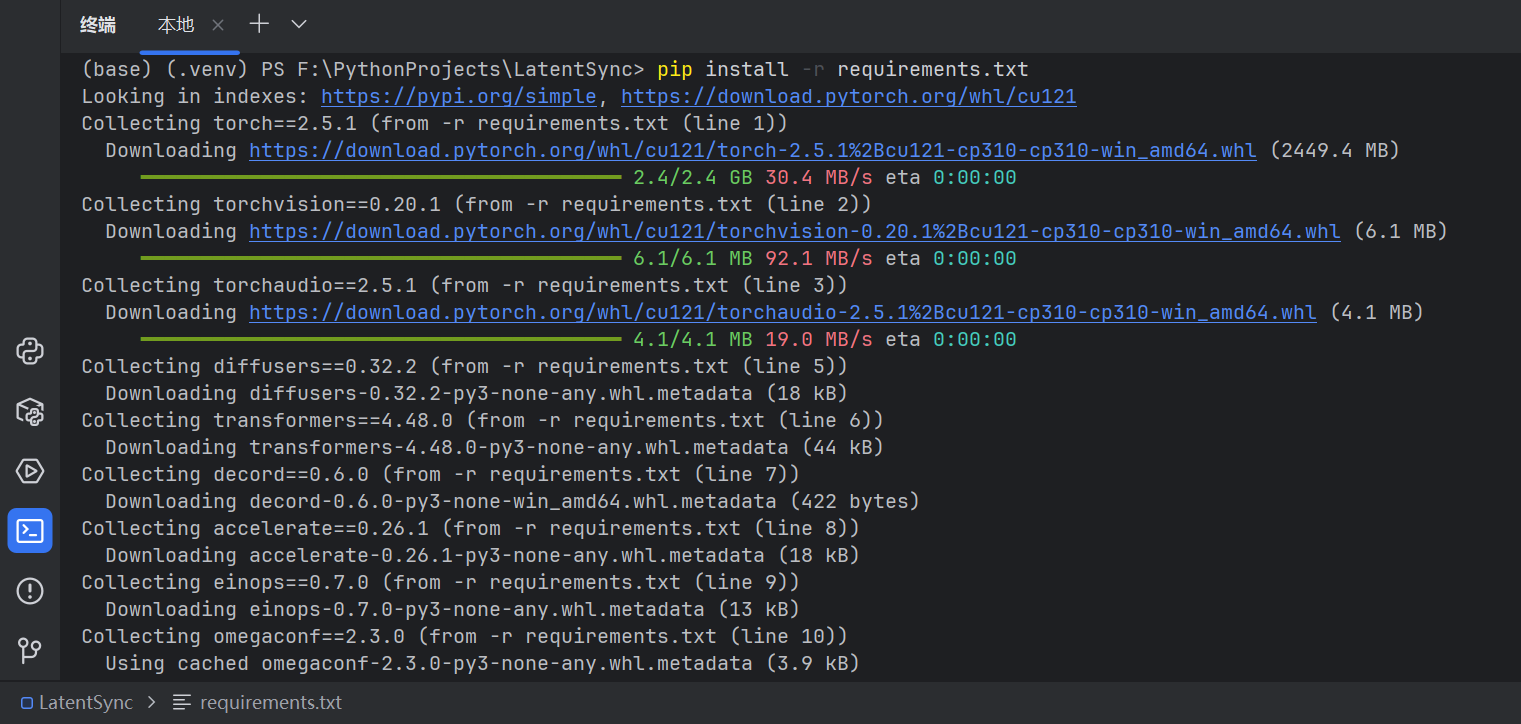Open the Python Console tool window icon
Image resolution: width=1521 pixels, height=724 pixels.
(x=30, y=352)
